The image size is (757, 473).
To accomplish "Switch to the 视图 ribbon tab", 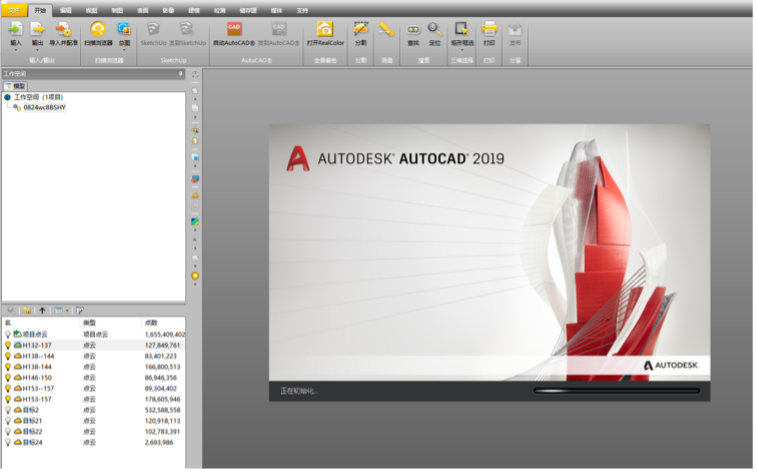I will pos(91,10).
